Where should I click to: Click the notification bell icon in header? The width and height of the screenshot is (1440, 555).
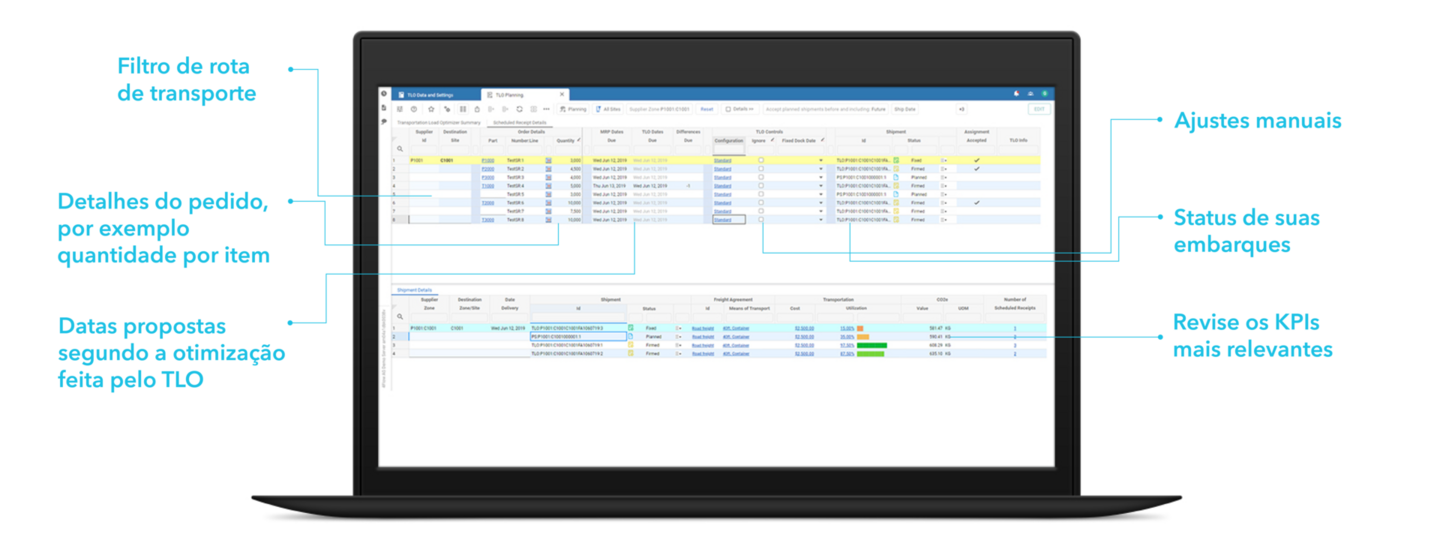(x=1016, y=93)
